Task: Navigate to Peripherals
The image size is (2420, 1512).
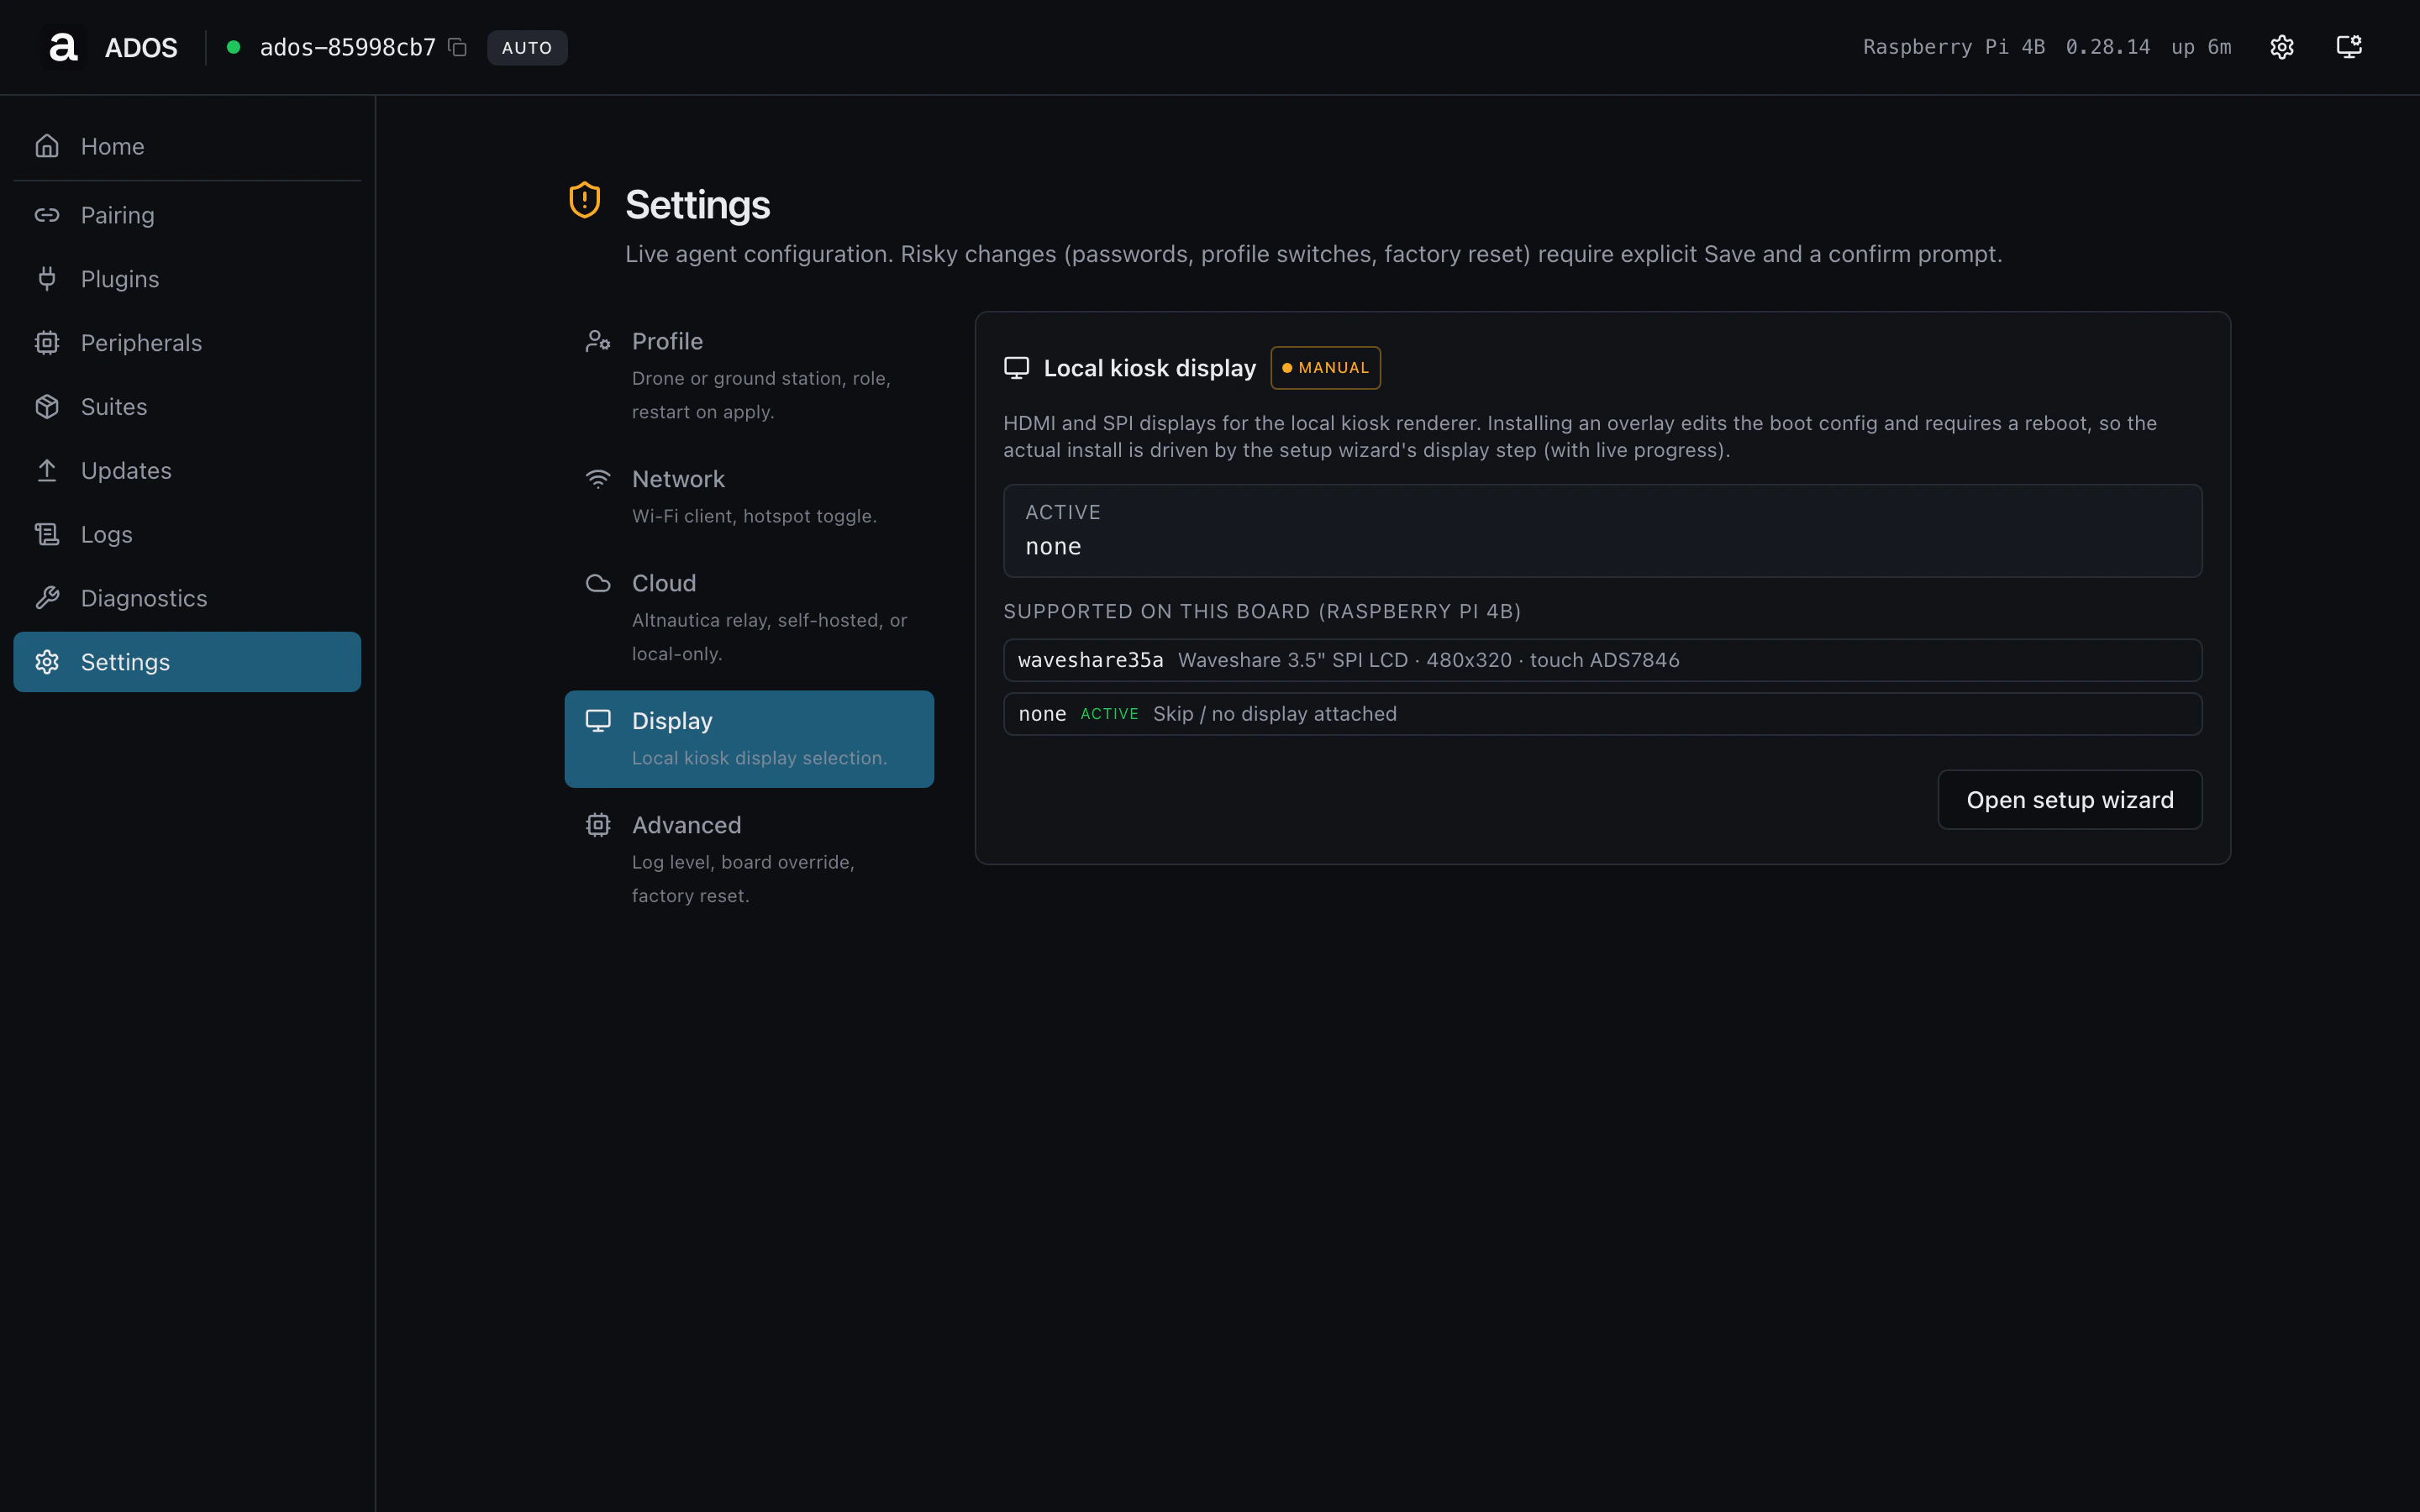Action: point(187,343)
